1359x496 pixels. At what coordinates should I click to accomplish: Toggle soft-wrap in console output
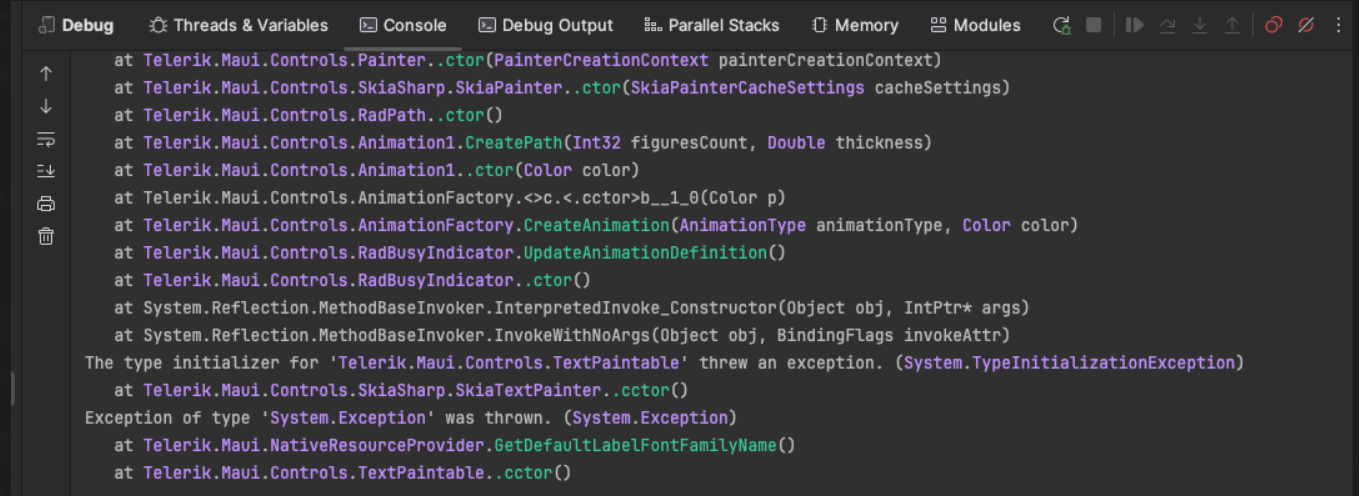46,139
